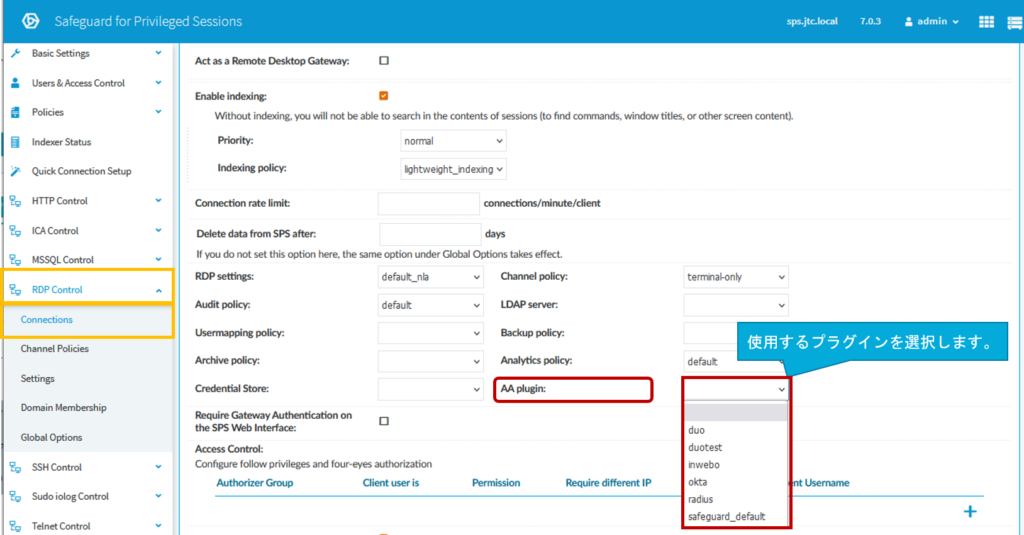Click the Connection rate limit input field
The image size is (1024, 535).
point(428,204)
